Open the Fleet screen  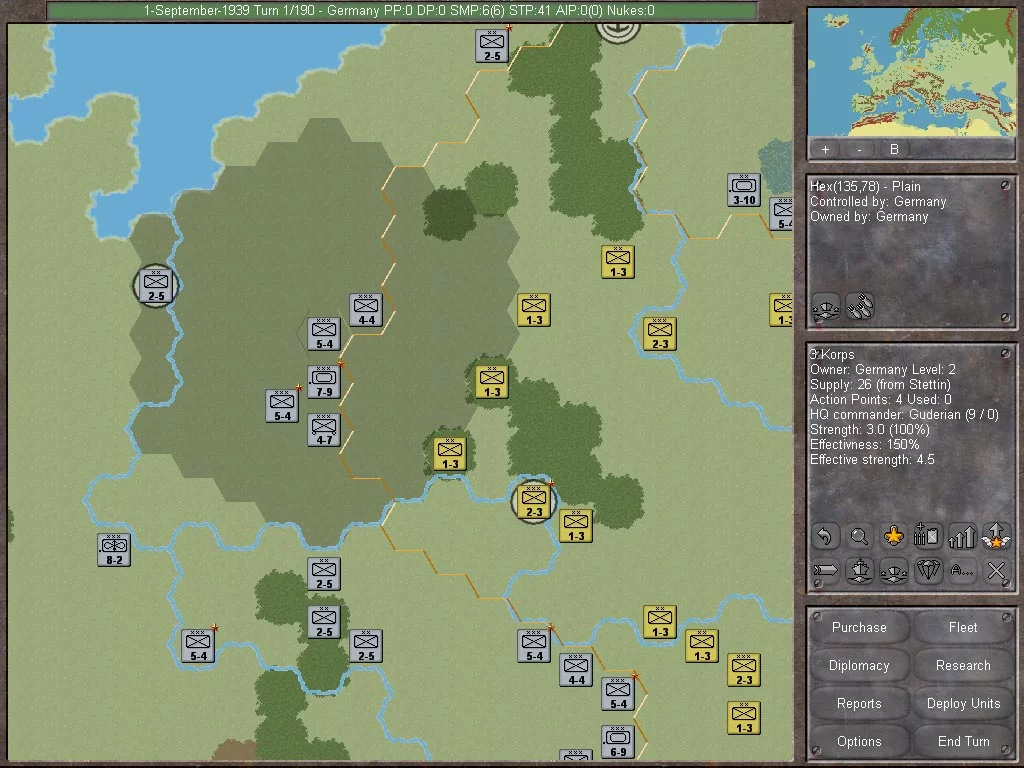coord(963,628)
